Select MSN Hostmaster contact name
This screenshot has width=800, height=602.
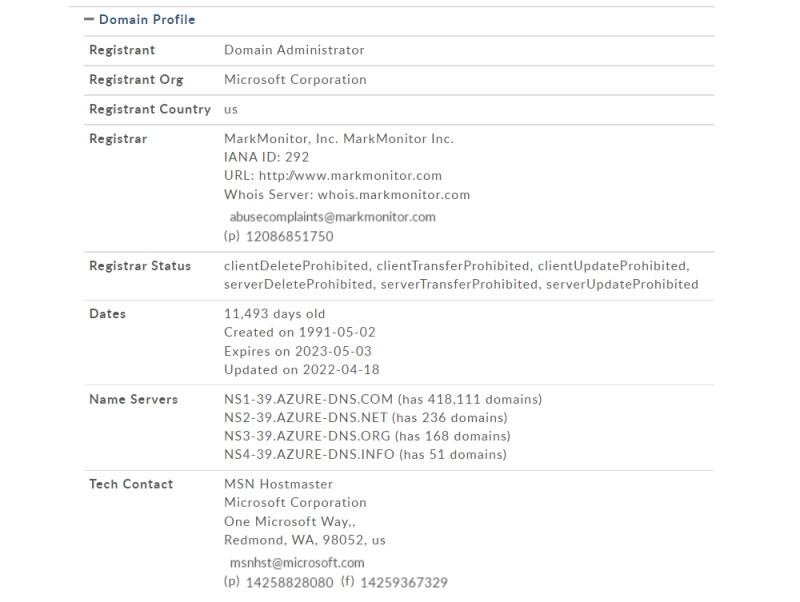coord(279,484)
